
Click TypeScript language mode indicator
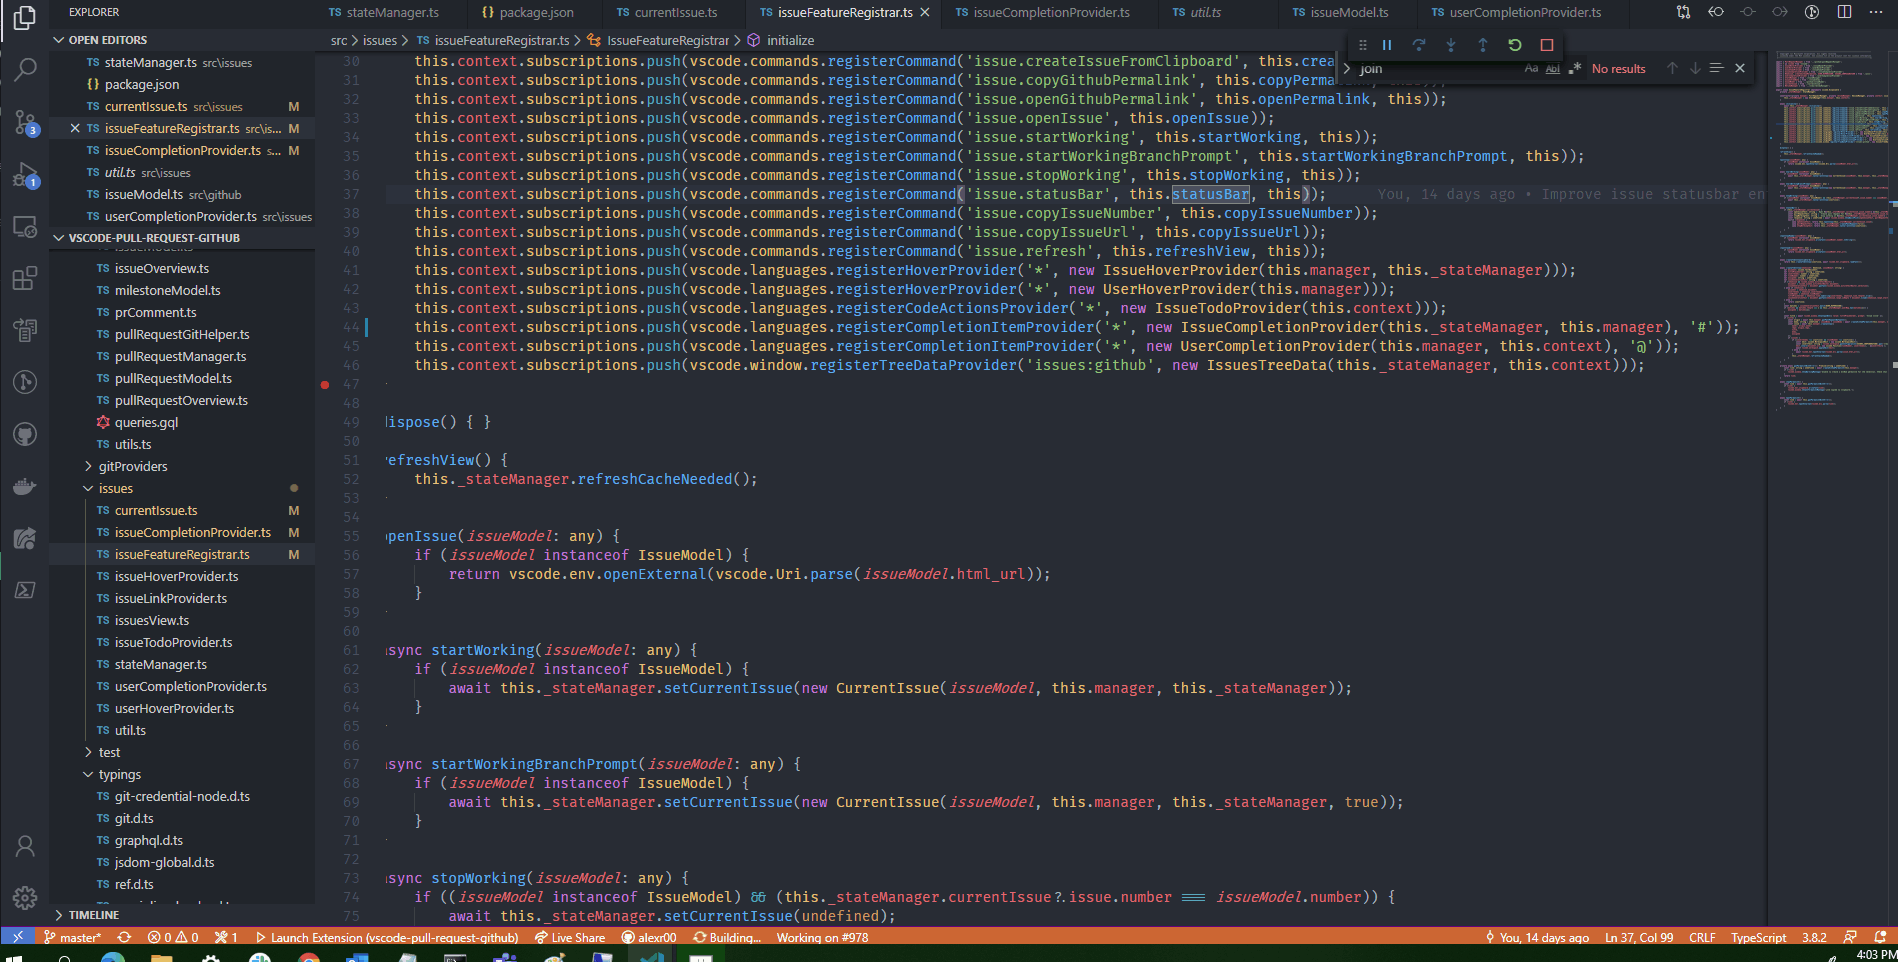(x=1758, y=937)
